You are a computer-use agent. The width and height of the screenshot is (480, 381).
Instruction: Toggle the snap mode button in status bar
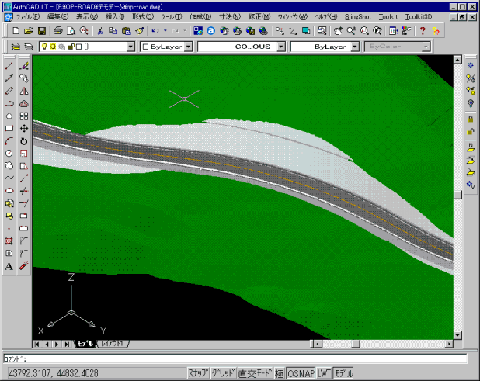click(198, 373)
